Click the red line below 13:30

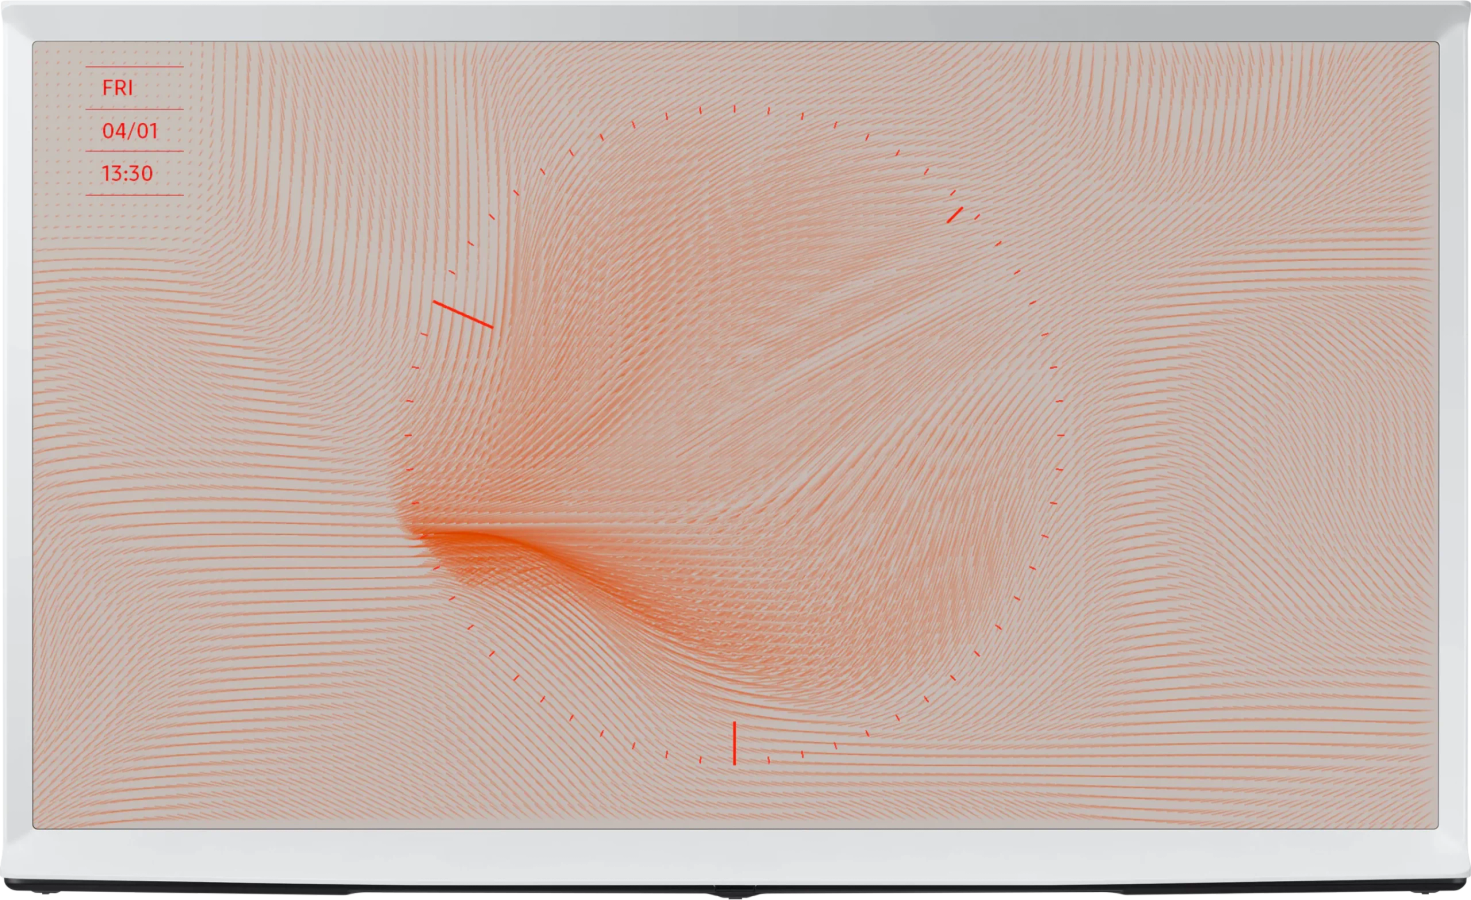134,195
